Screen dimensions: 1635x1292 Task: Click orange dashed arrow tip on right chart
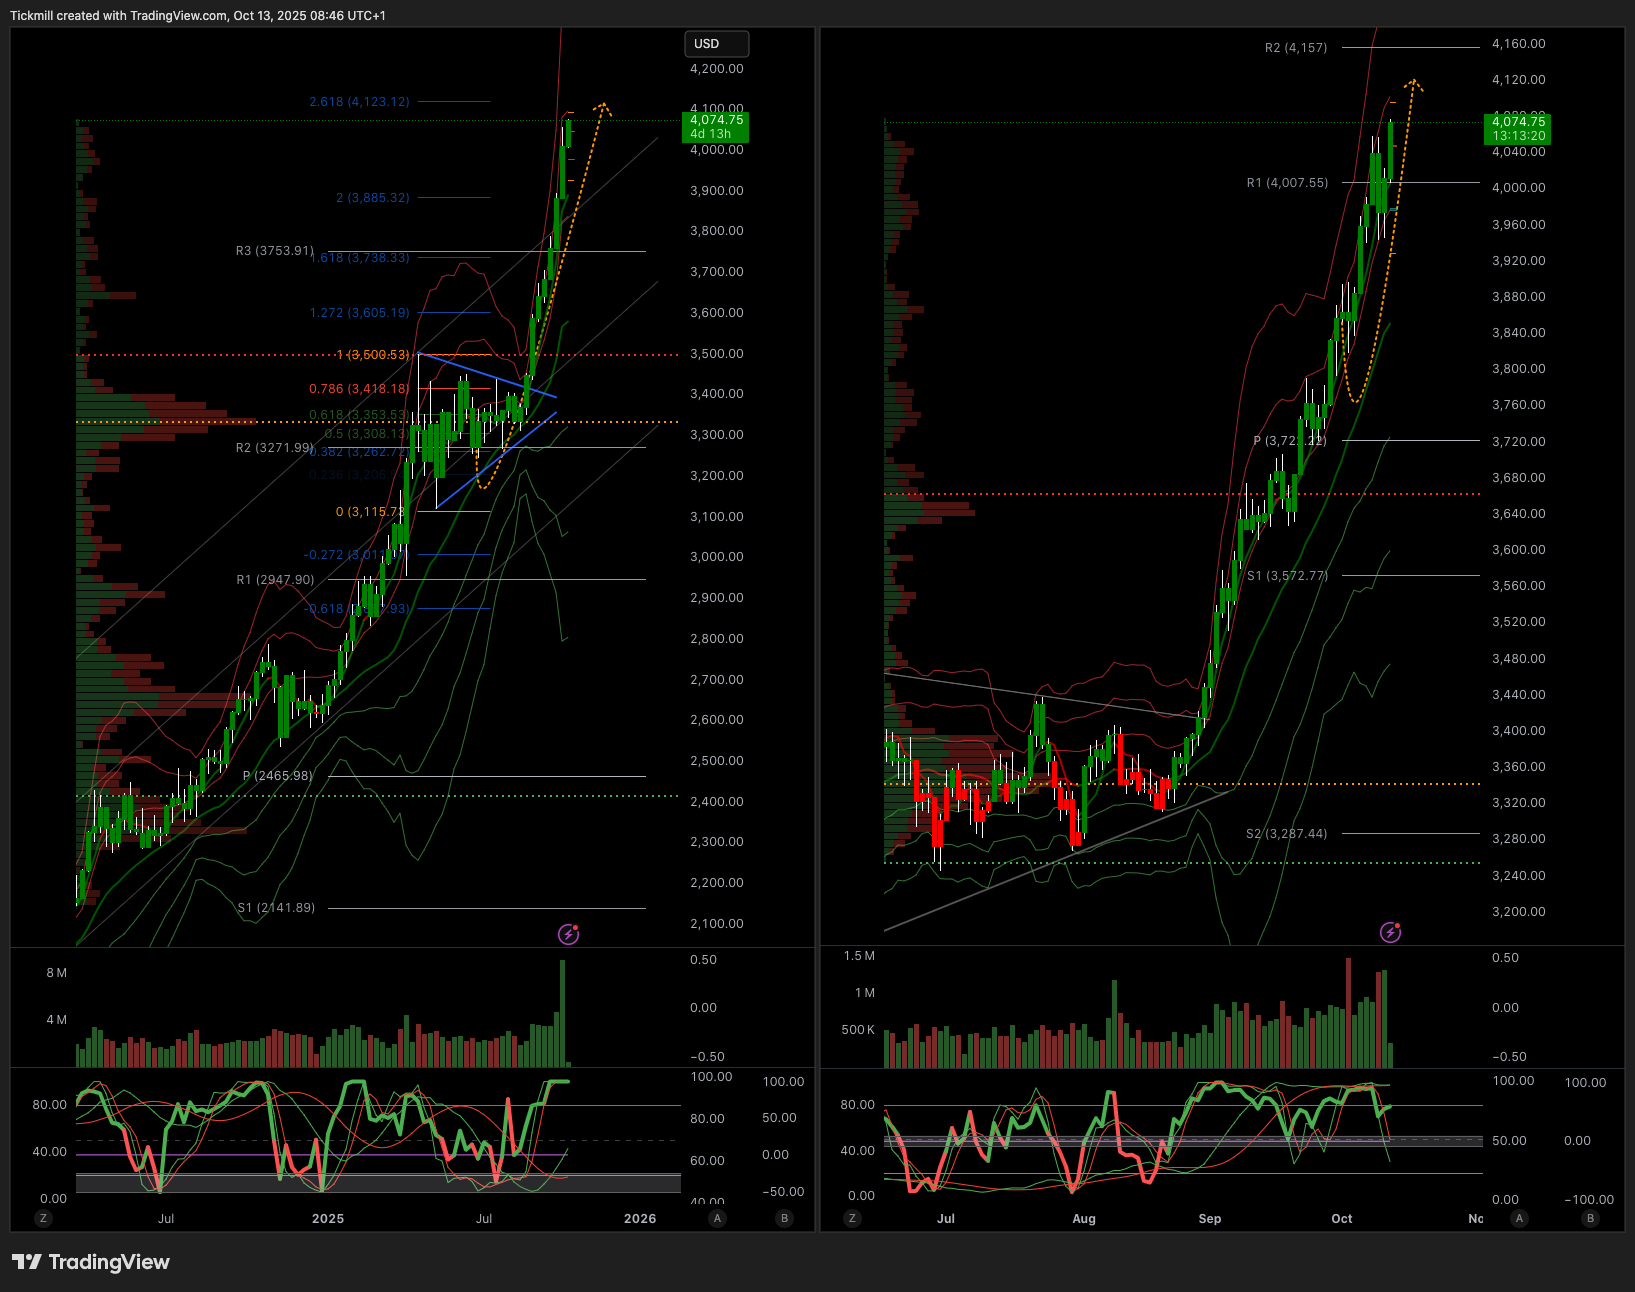pos(1413,81)
